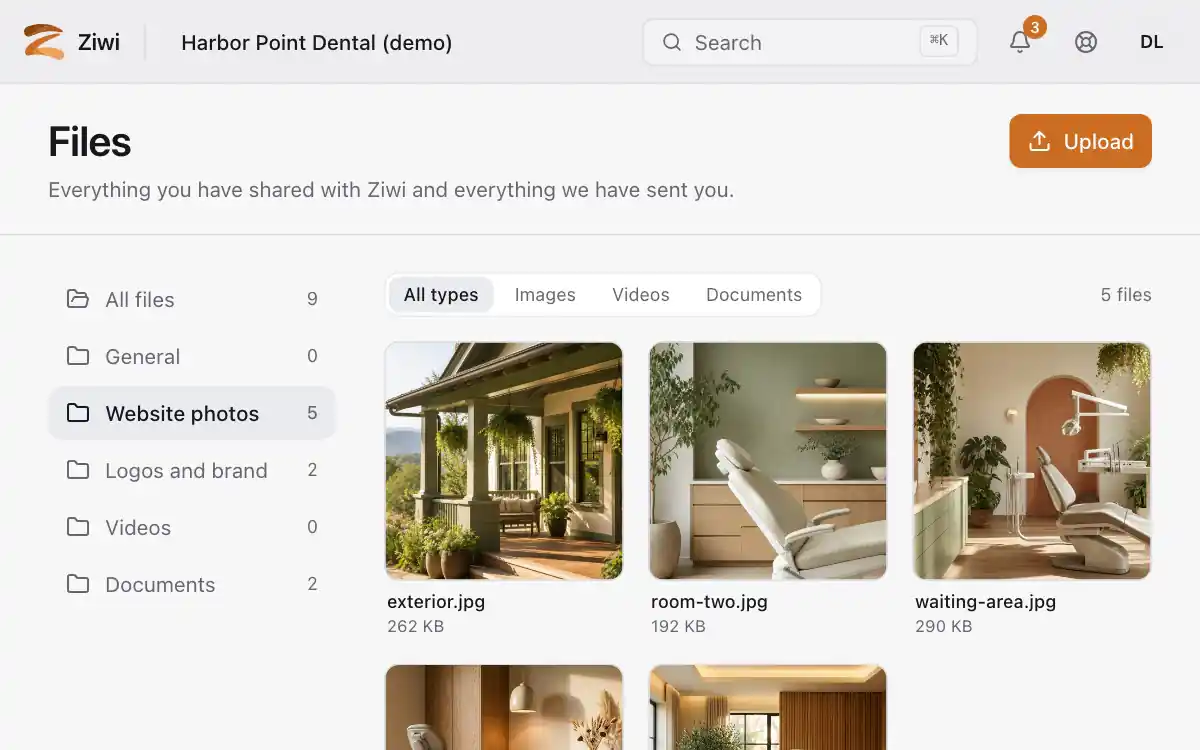Click the Documents folder icon in sidebar
This screenshot has height=750, width=1200.
[77, 584]
